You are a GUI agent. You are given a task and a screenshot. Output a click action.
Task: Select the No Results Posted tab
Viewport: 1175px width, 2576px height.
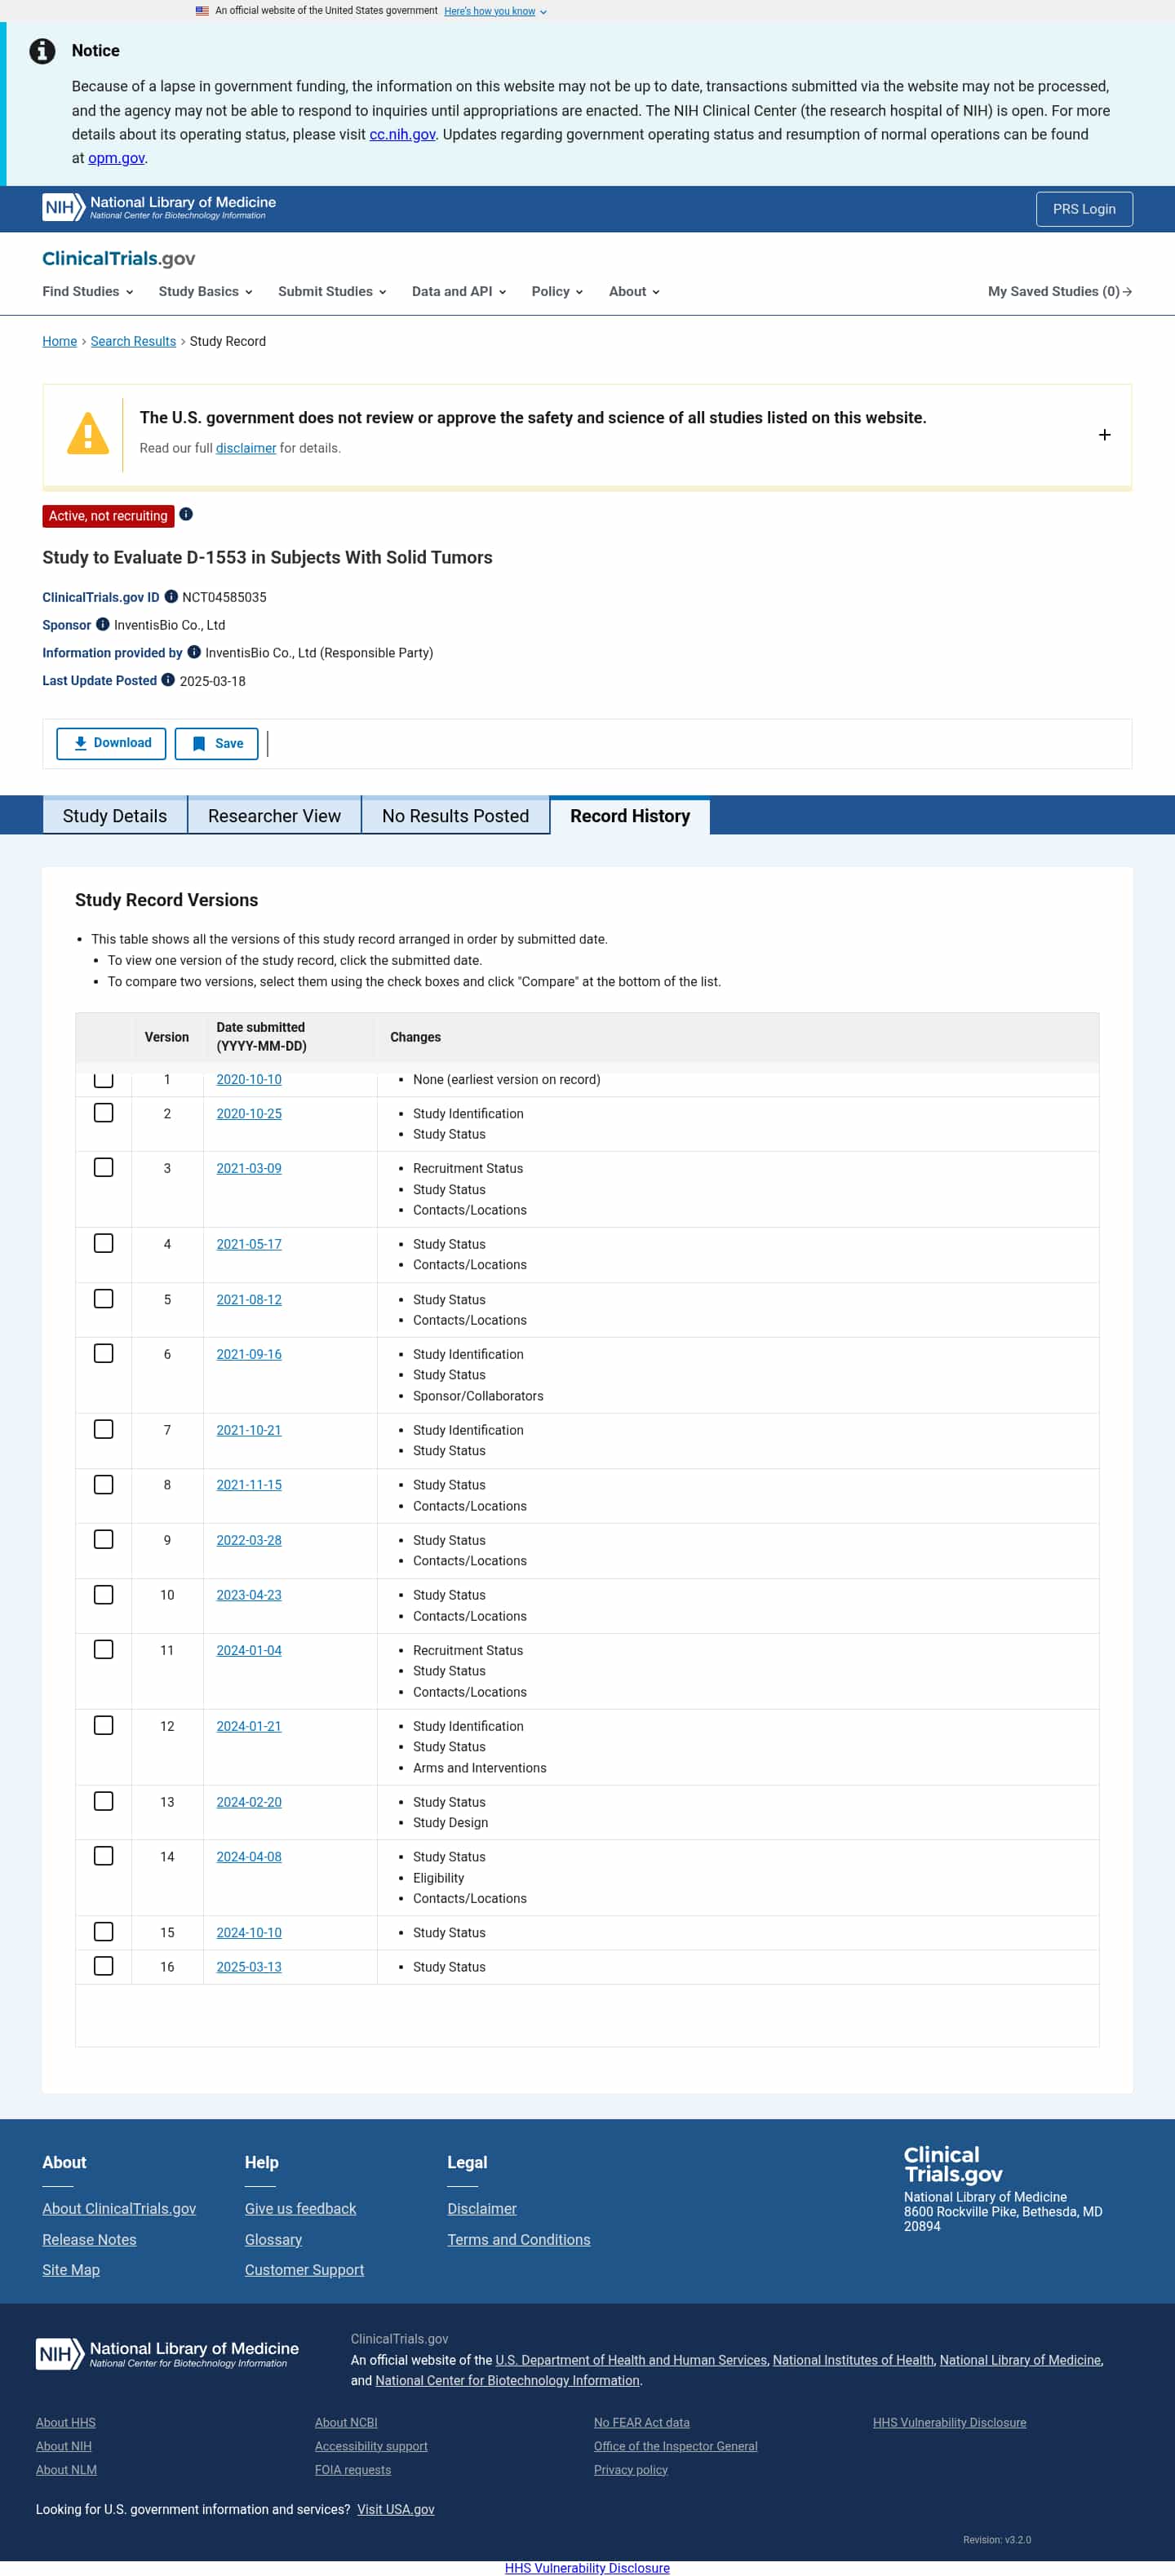[x=455, y=816]
